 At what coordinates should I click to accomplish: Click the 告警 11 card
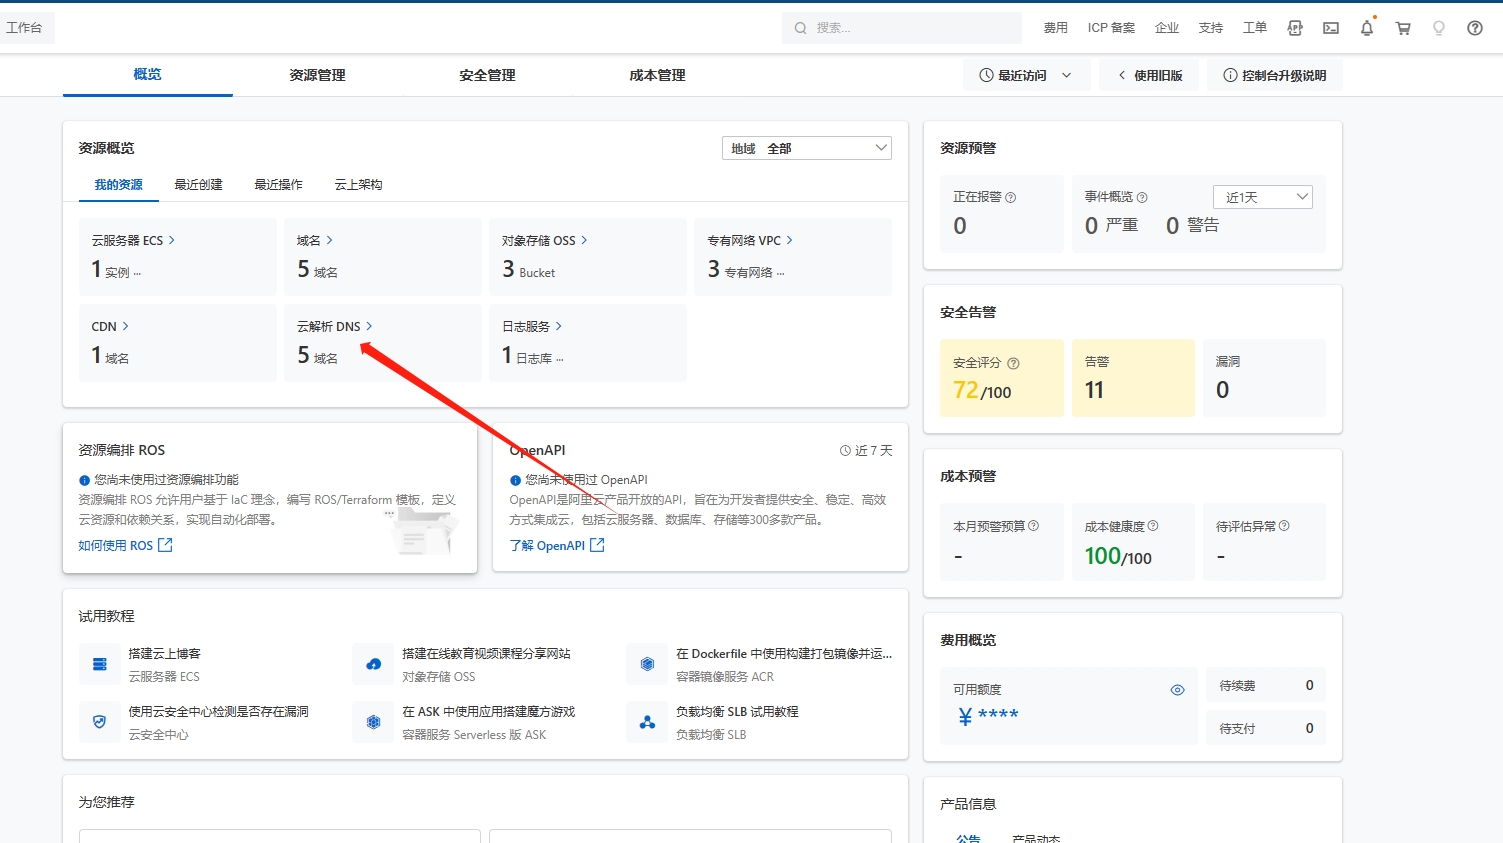(1133, 378)
